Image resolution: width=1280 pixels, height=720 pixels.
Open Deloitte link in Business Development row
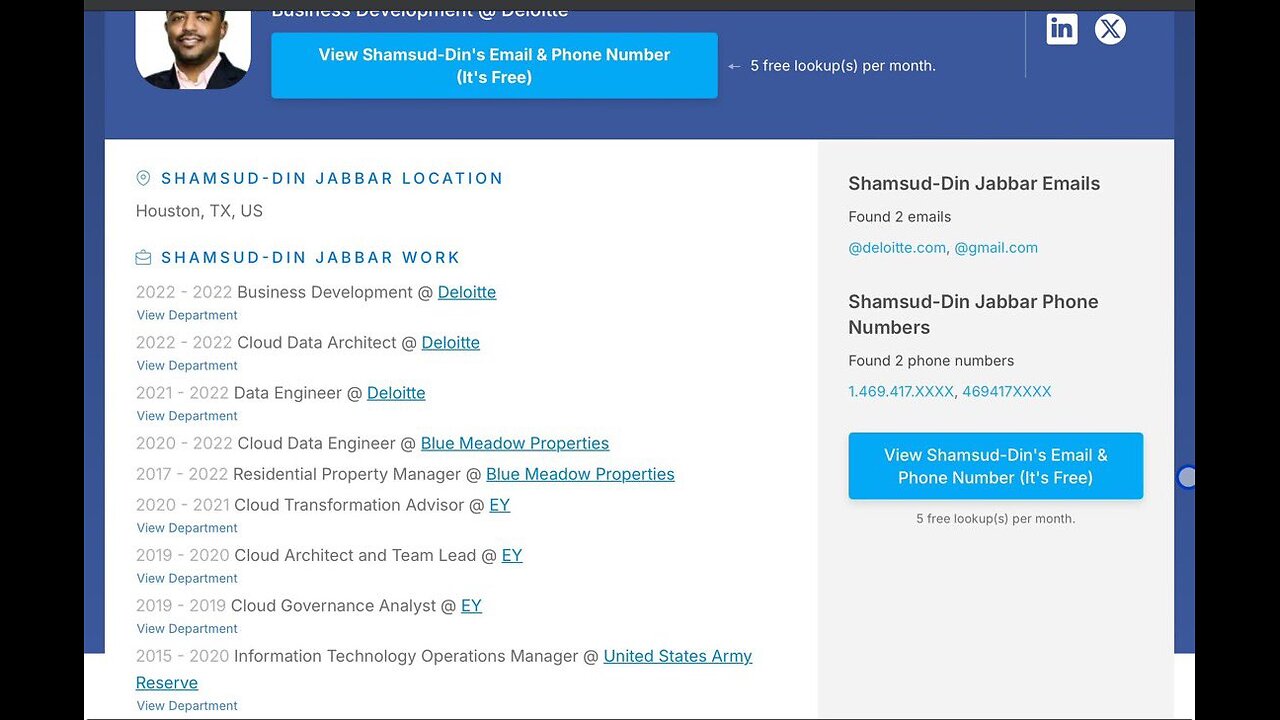click(467, 292)
